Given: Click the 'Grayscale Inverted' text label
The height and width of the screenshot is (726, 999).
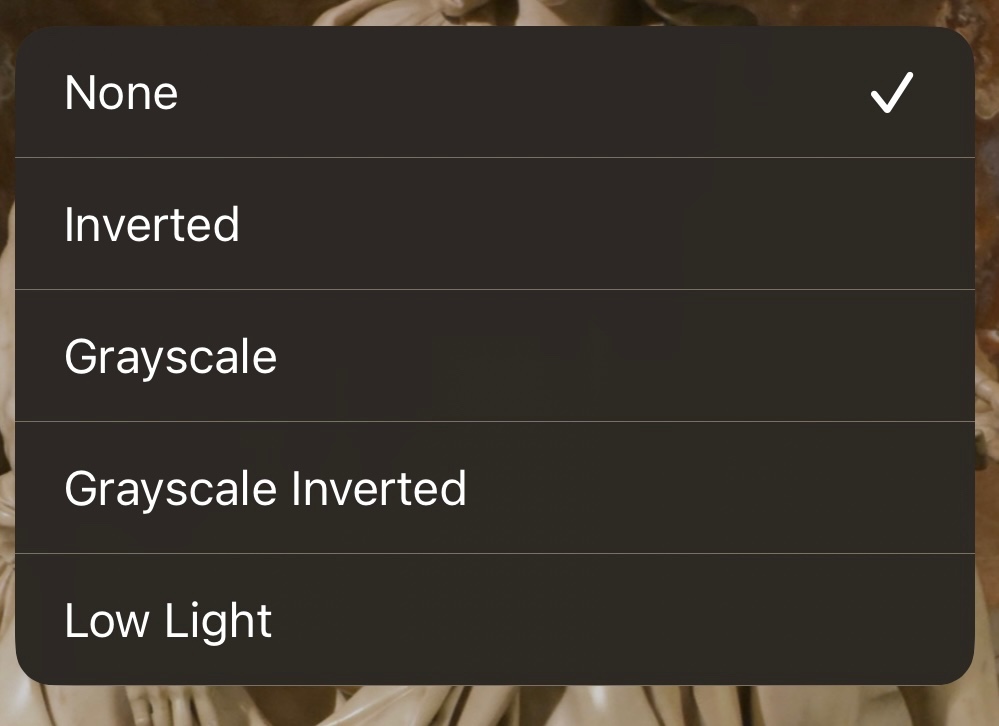Looking at the screenshot, I should 265,488.
